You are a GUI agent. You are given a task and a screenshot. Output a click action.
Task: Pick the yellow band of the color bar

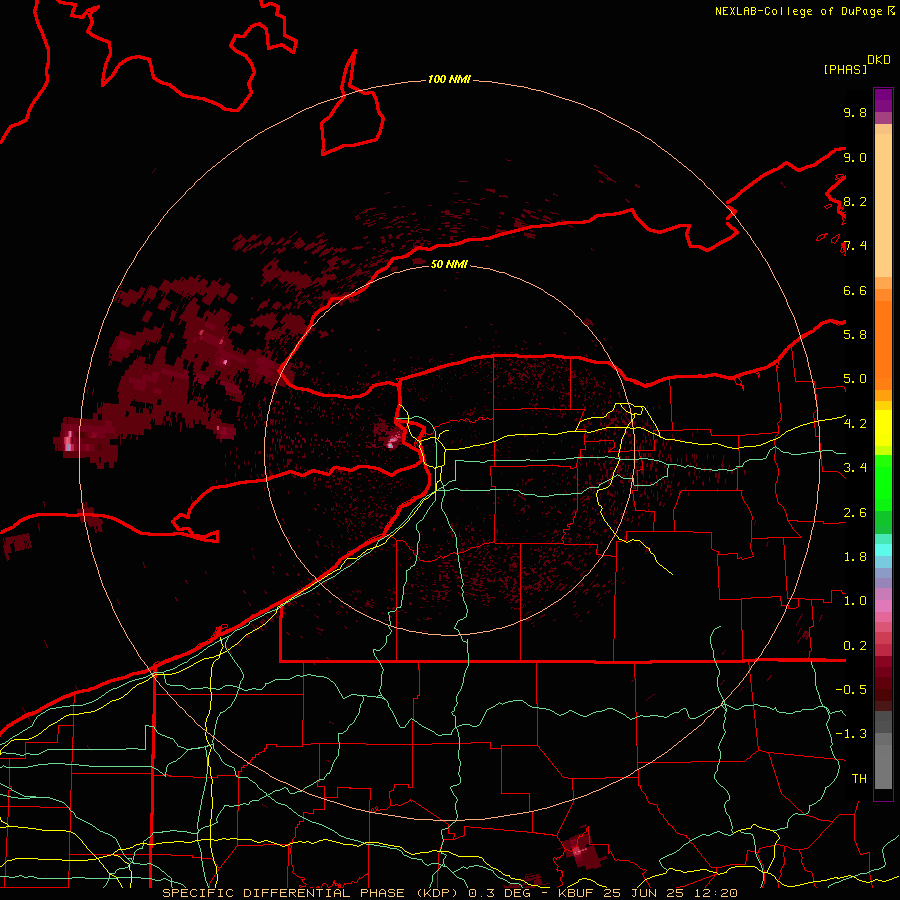[x=883, y=428]
